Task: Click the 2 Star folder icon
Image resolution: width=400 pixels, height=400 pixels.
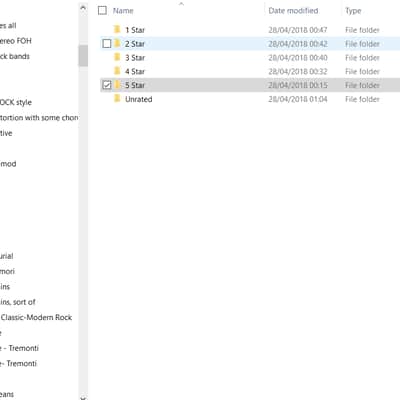Action: pos(117,44)
